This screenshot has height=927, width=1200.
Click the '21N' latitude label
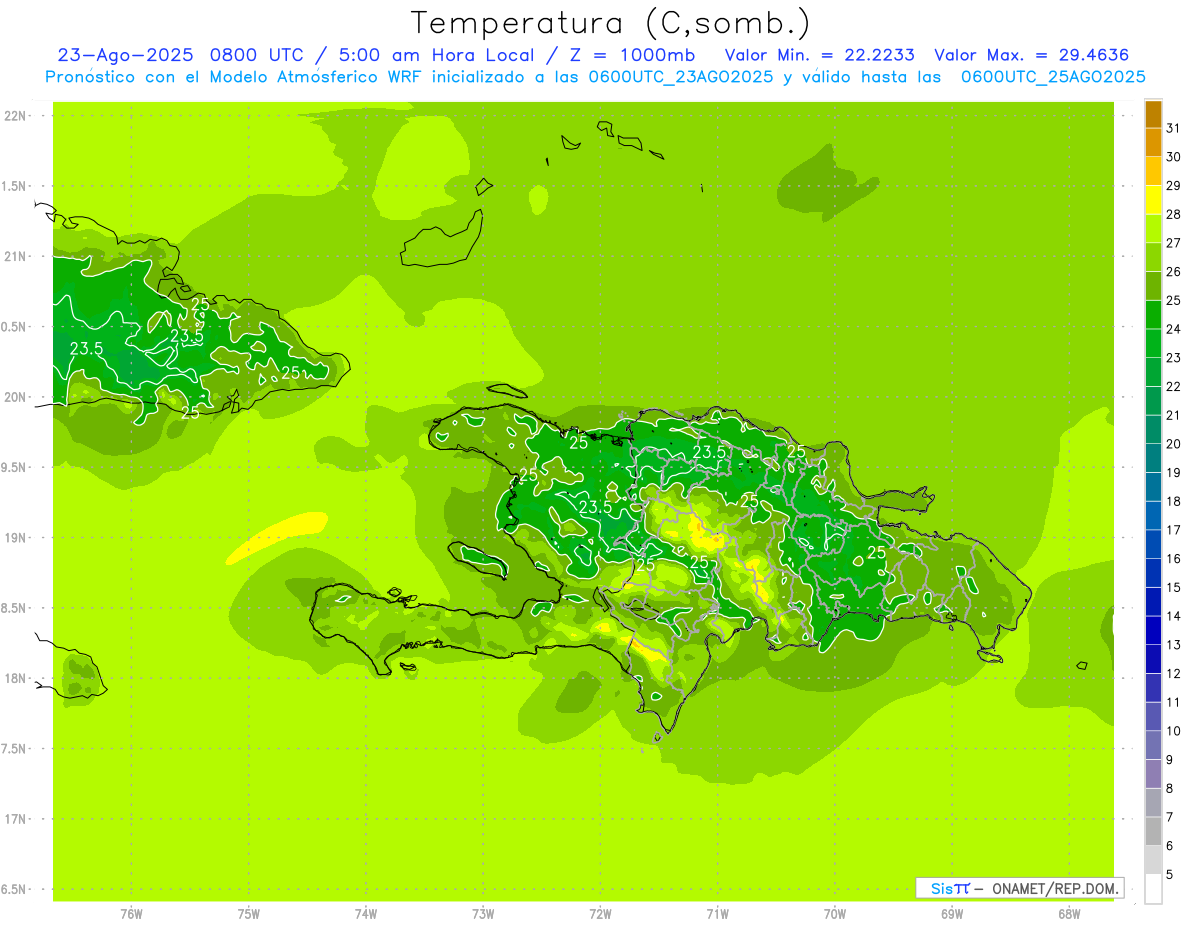tap(14, 257)
